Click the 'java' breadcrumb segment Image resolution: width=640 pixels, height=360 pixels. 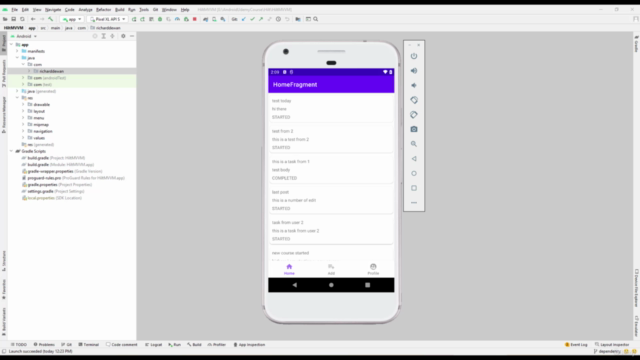[x=69, y=28]
